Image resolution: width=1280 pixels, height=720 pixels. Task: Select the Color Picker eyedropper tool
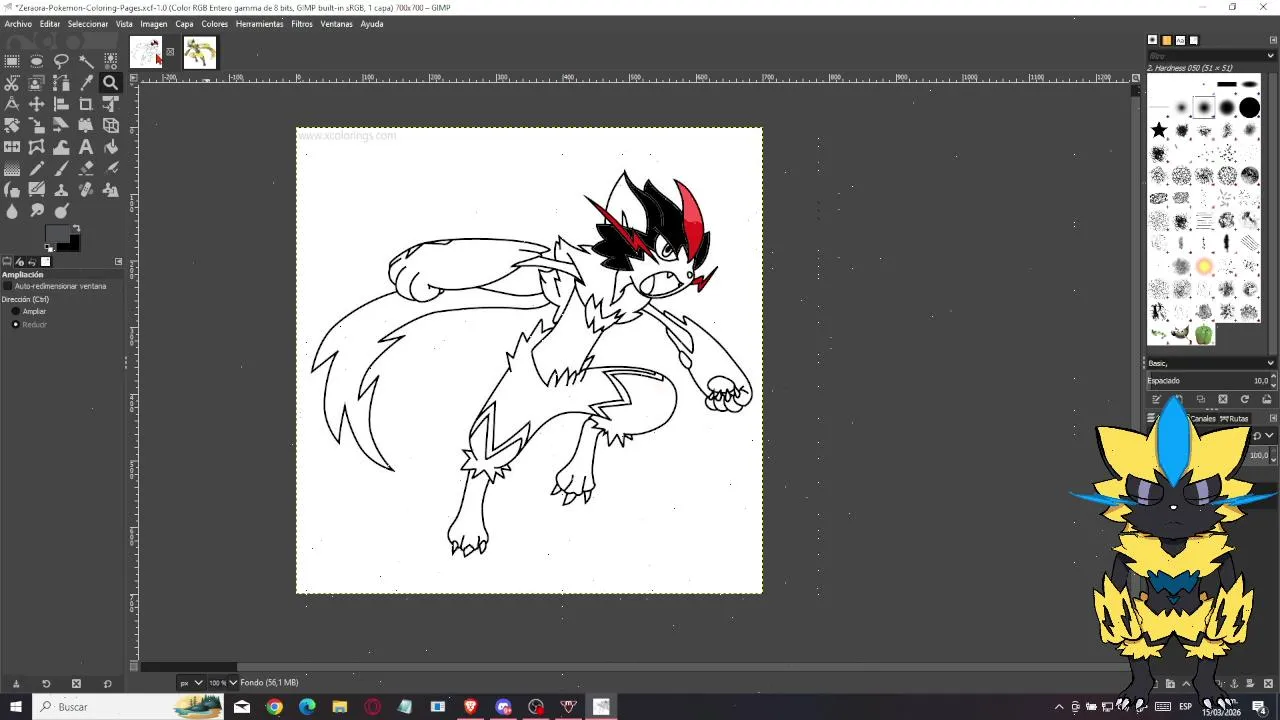tap(86, 83)
